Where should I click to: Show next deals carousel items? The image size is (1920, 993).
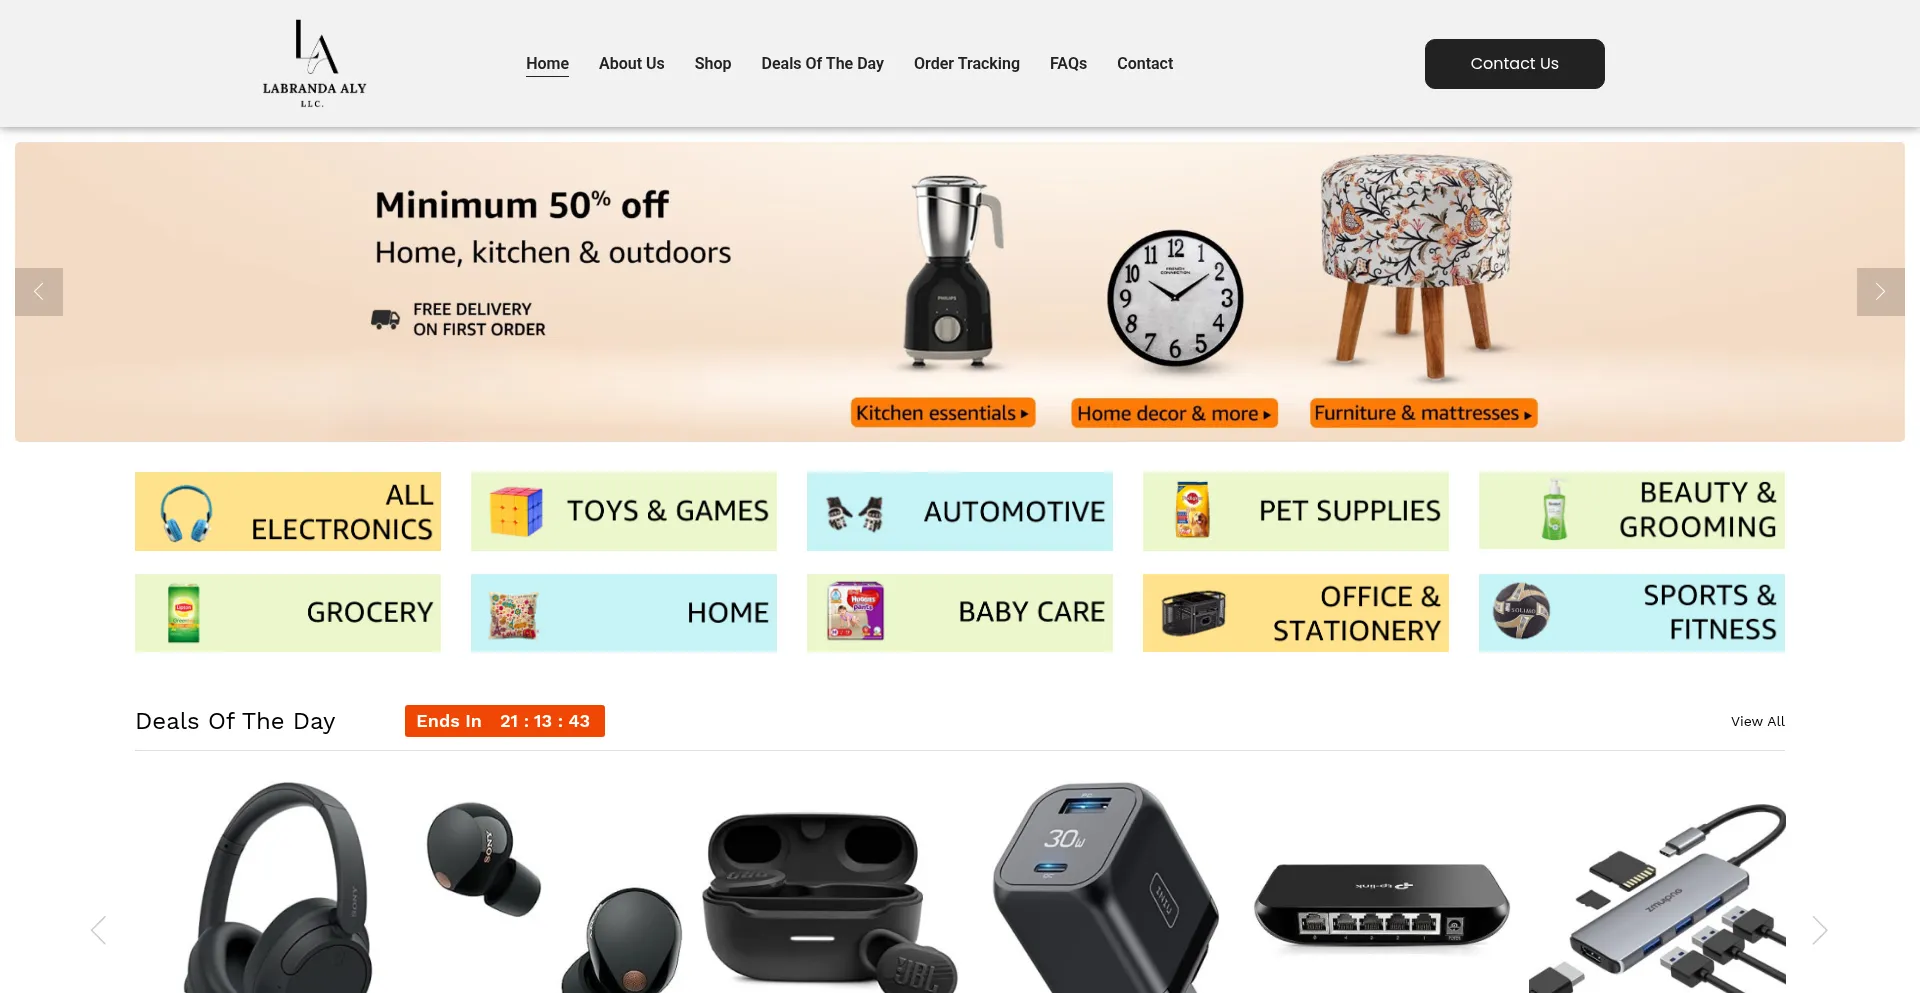tap(1820, 930)
